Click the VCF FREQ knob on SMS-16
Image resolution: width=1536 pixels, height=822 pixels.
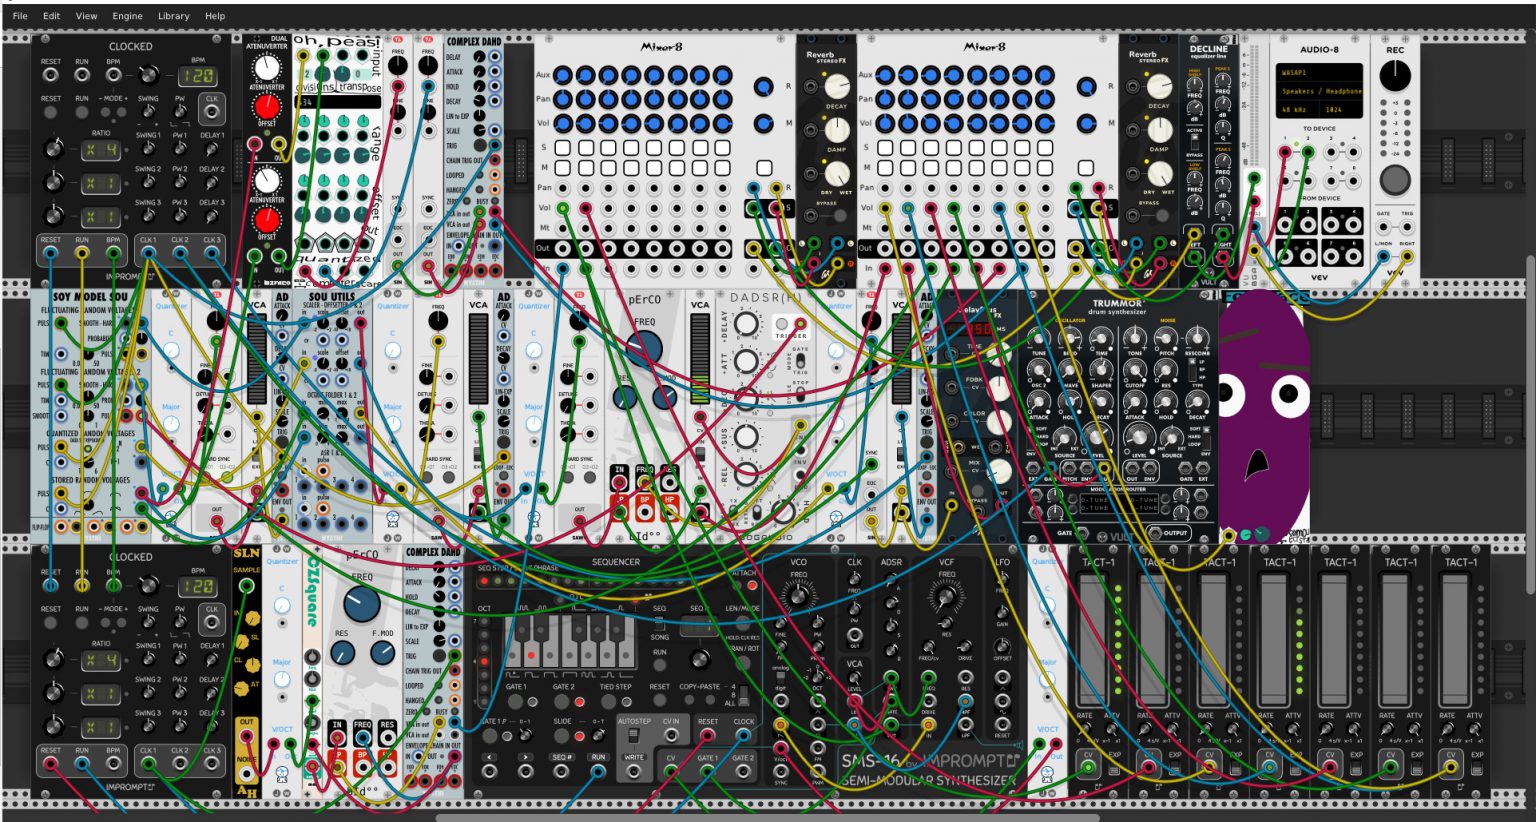[x=946, y=598]
